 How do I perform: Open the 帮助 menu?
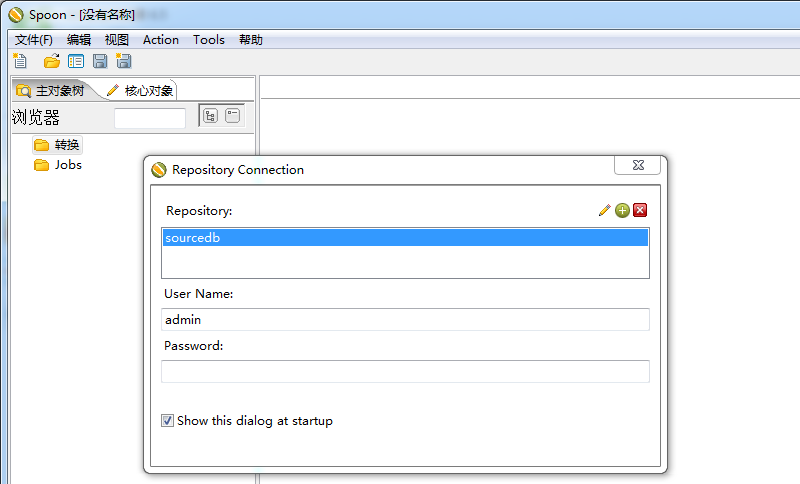251,40
